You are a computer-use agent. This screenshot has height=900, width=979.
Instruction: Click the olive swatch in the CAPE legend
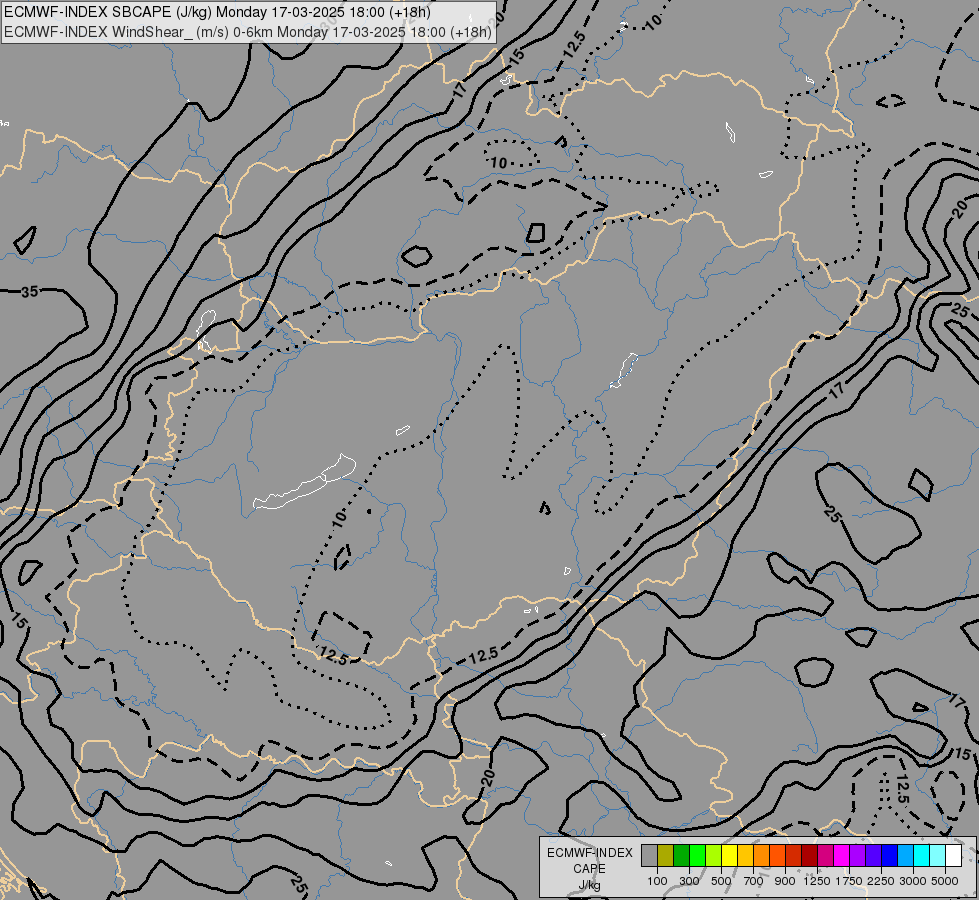(x=666, y=855)
